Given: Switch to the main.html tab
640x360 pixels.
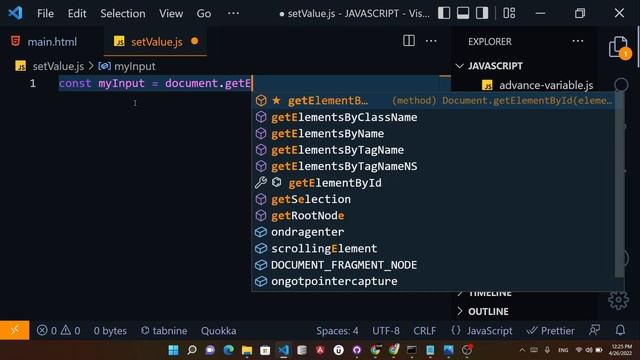Looking at the screenshot, I should coord(51,42).
